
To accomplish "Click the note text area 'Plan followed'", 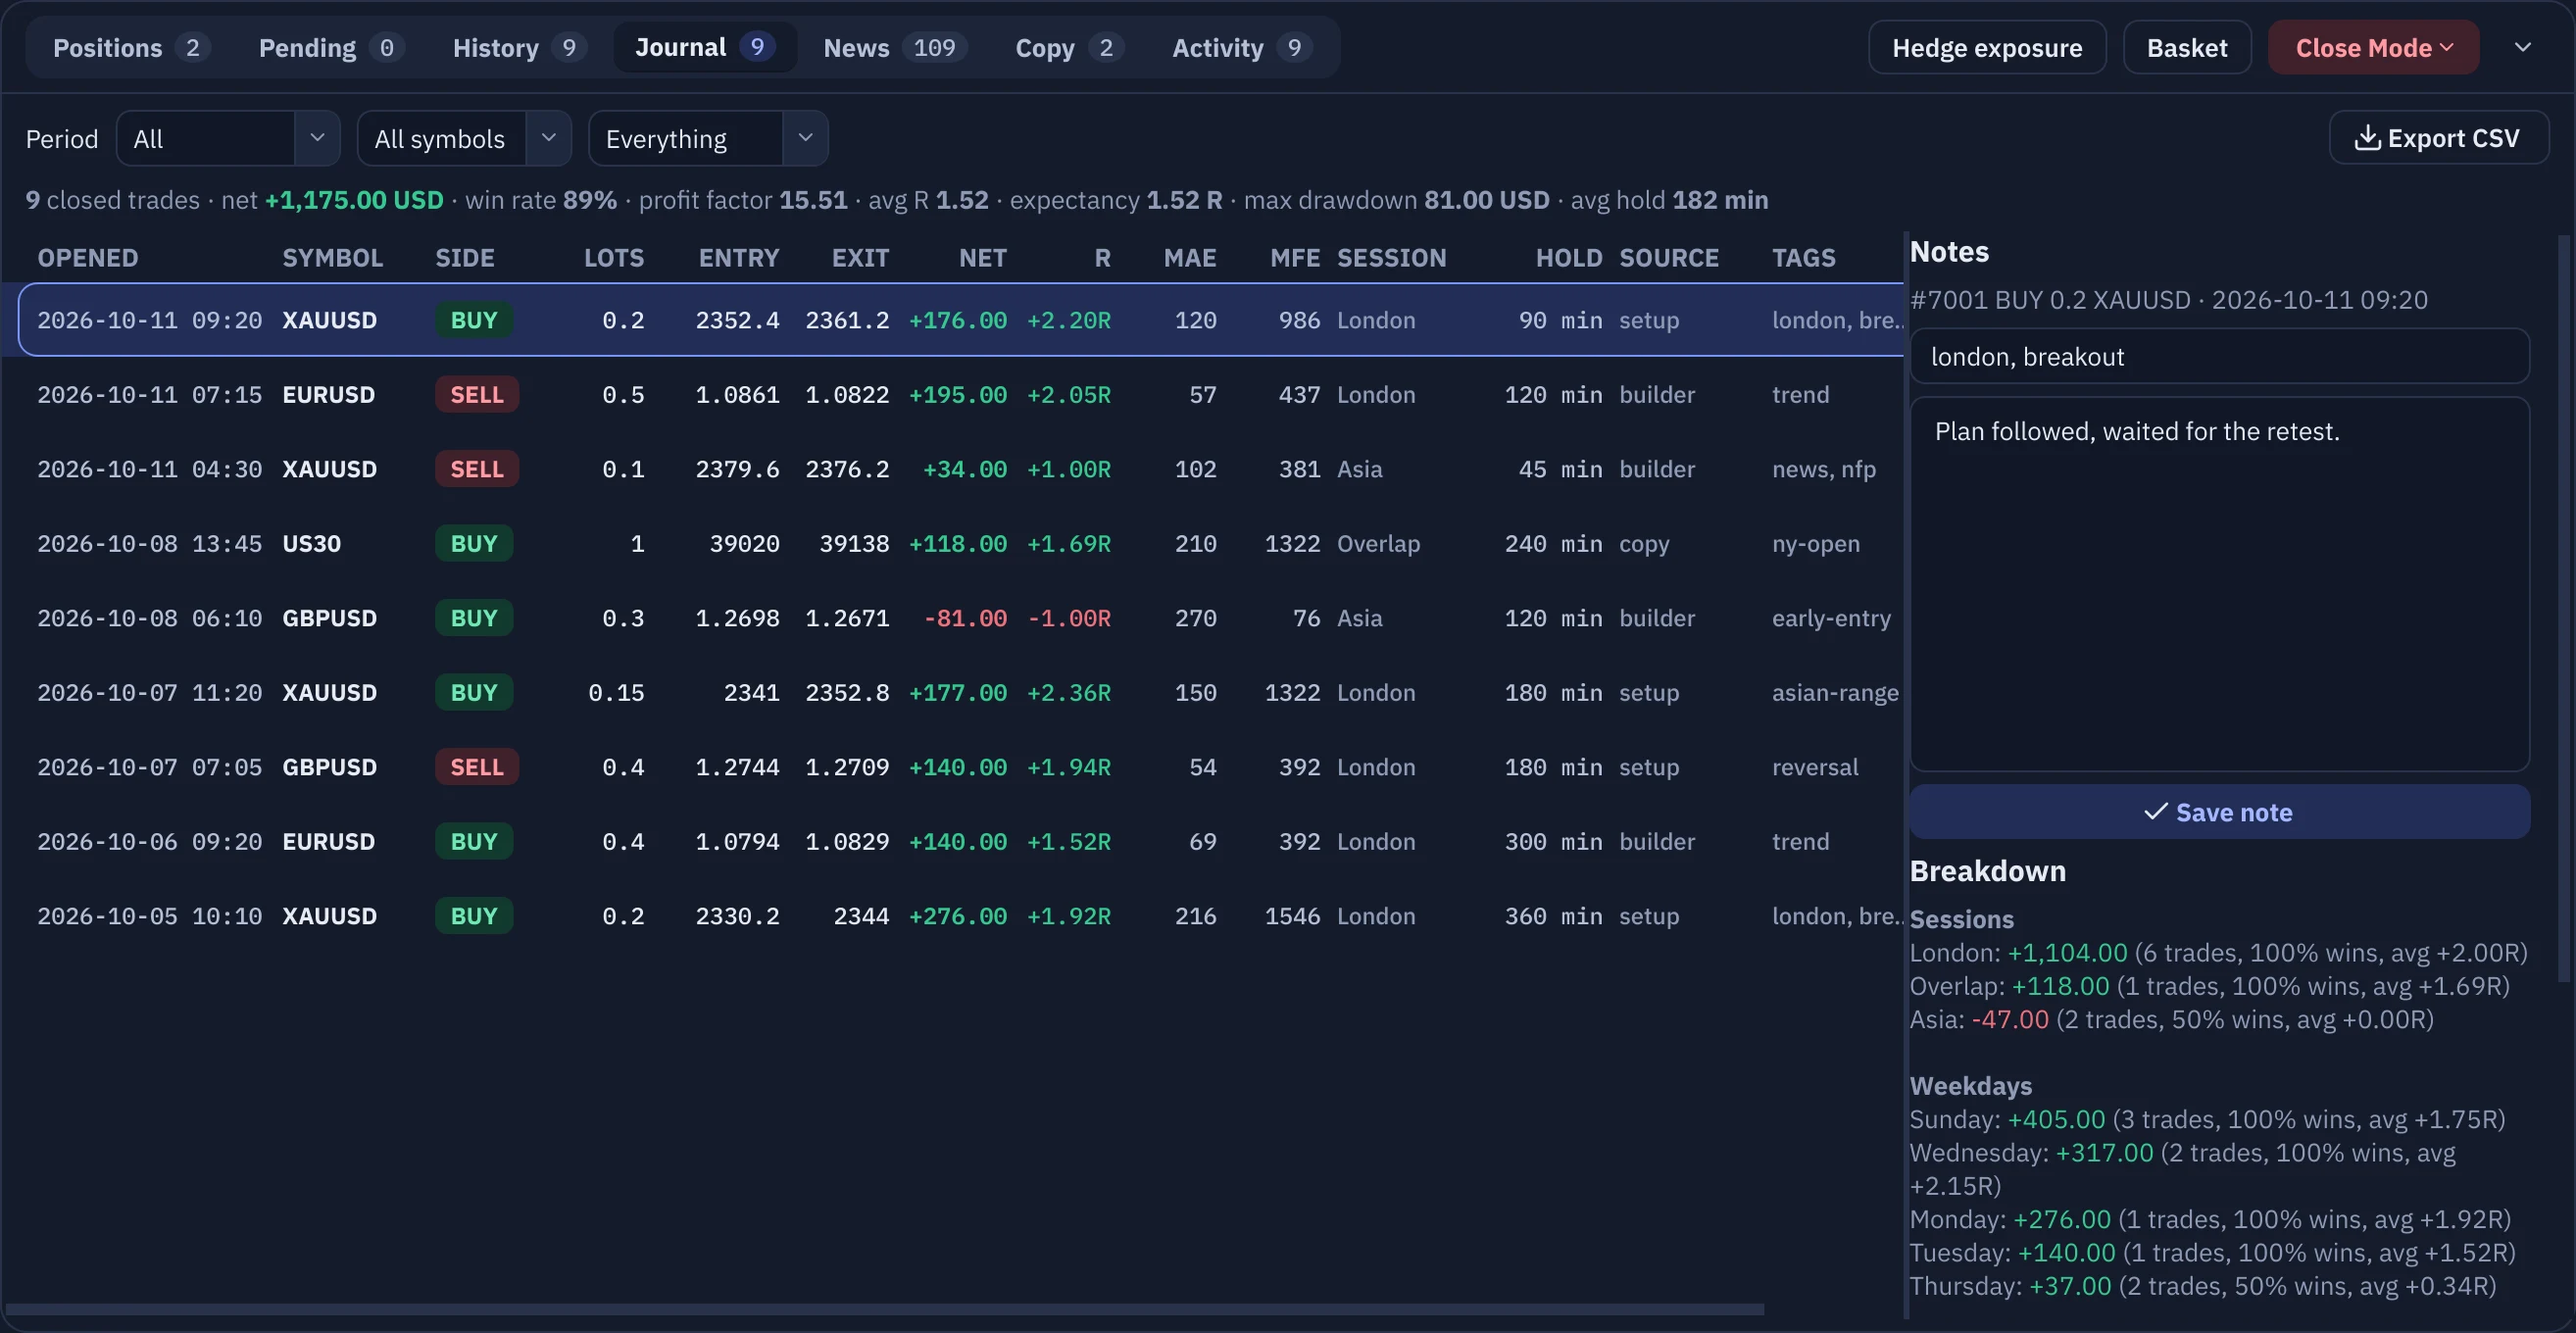I will coord(2219,584).
